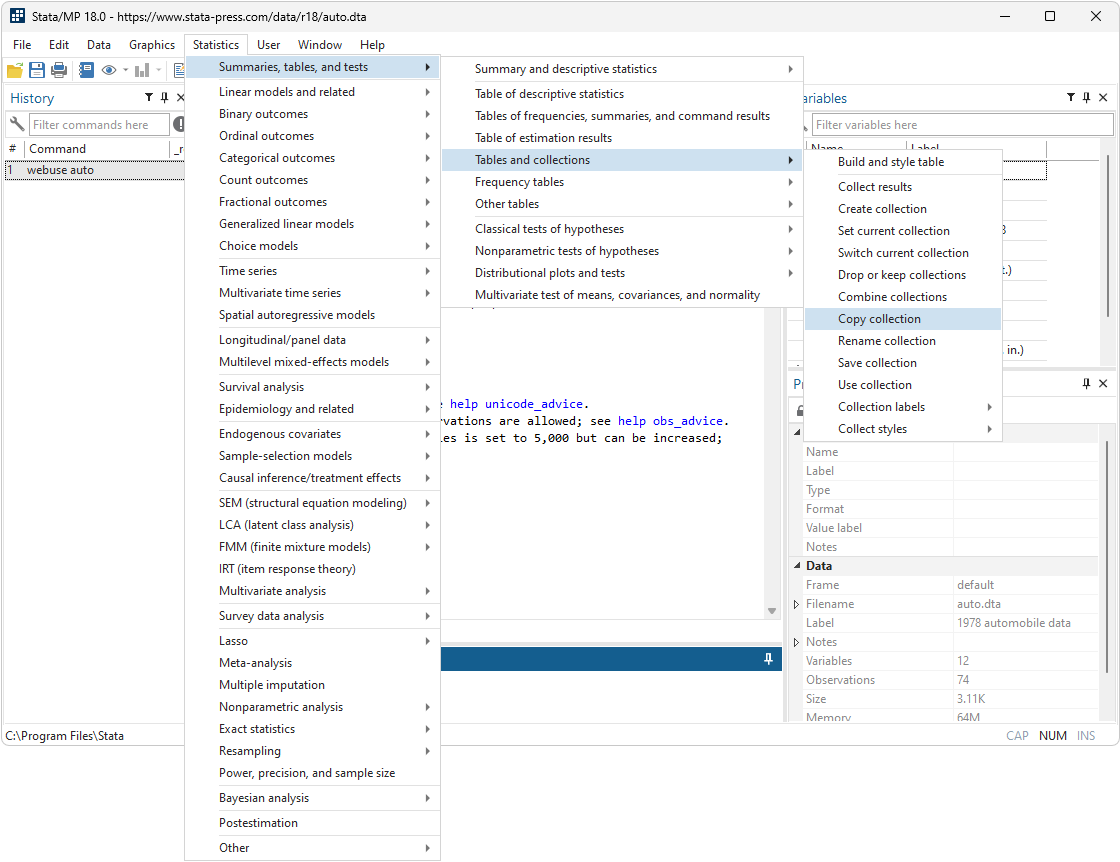Click the Results window scroll down arrow
The image size is (1120, 862).
772,611
